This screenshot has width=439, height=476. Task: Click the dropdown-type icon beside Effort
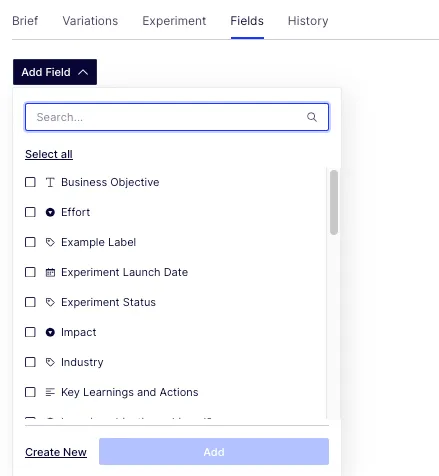50,212
